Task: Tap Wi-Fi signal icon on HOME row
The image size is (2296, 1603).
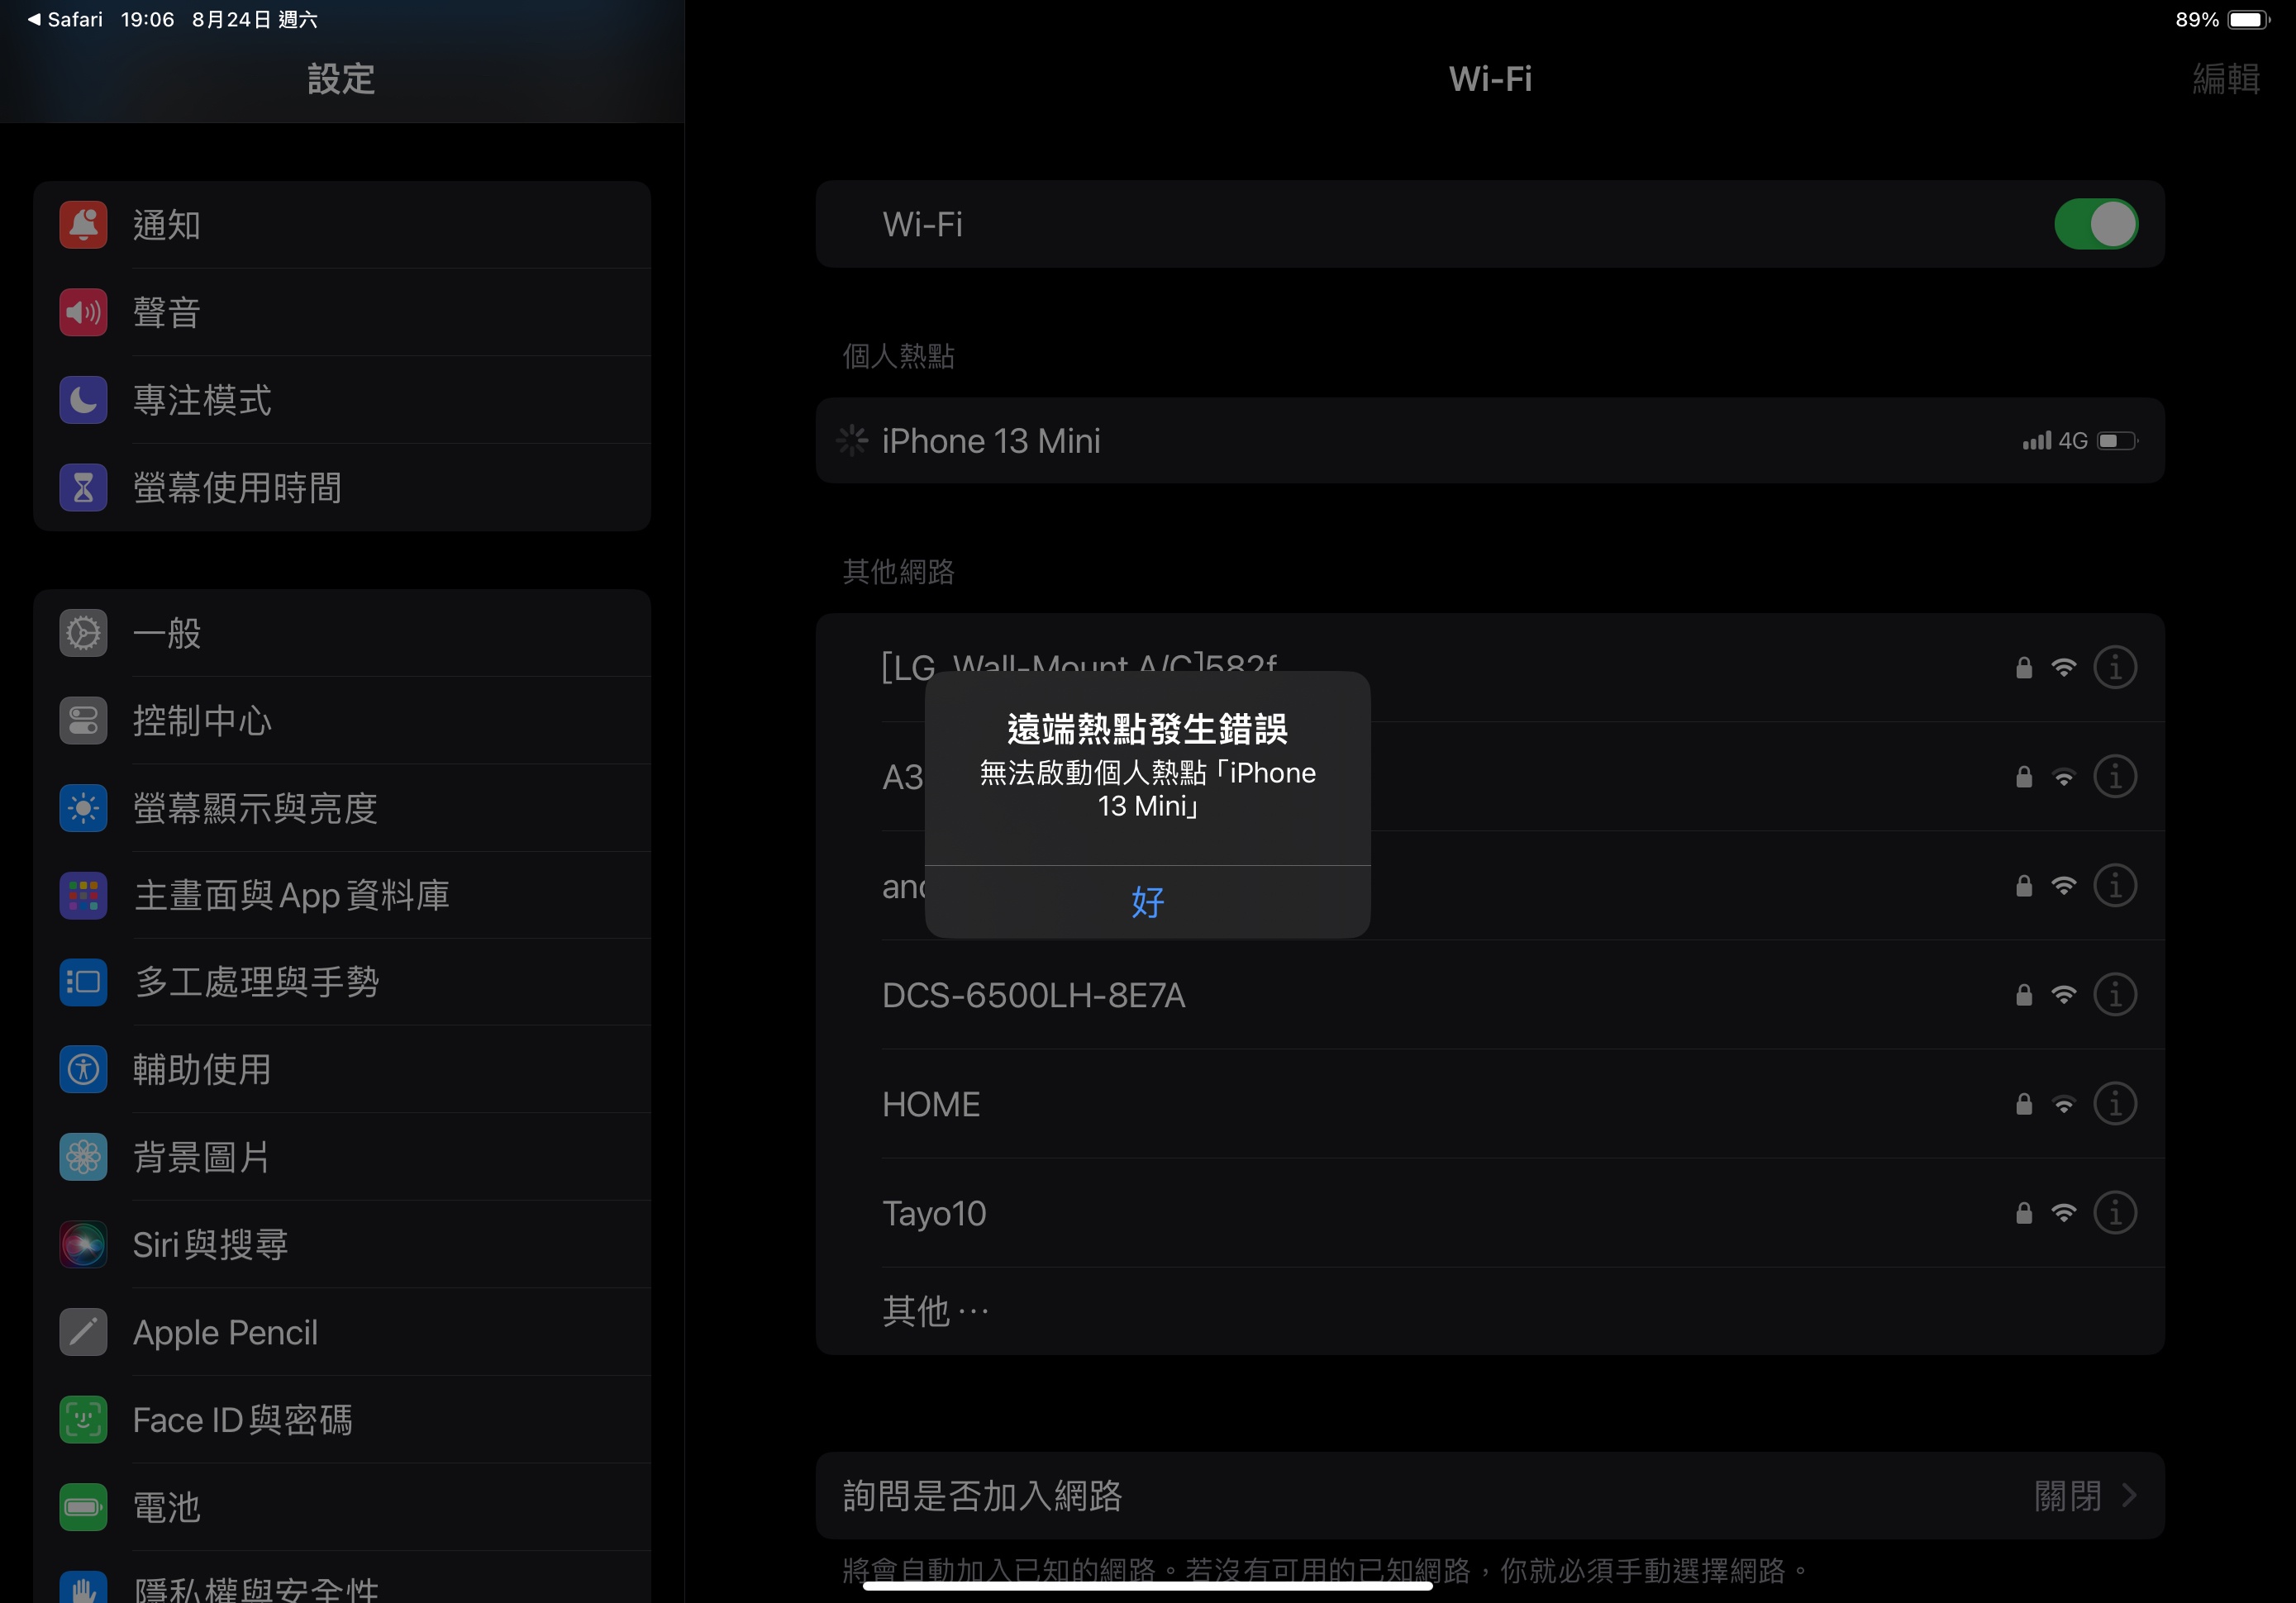Action: [x=2063, y=1104]
